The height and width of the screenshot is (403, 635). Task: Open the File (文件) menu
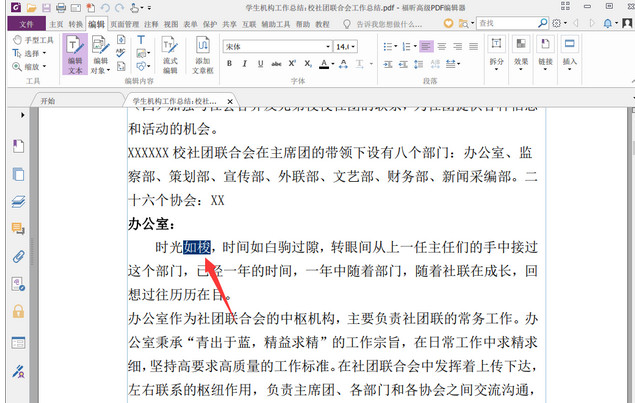[x=26, y=22]
